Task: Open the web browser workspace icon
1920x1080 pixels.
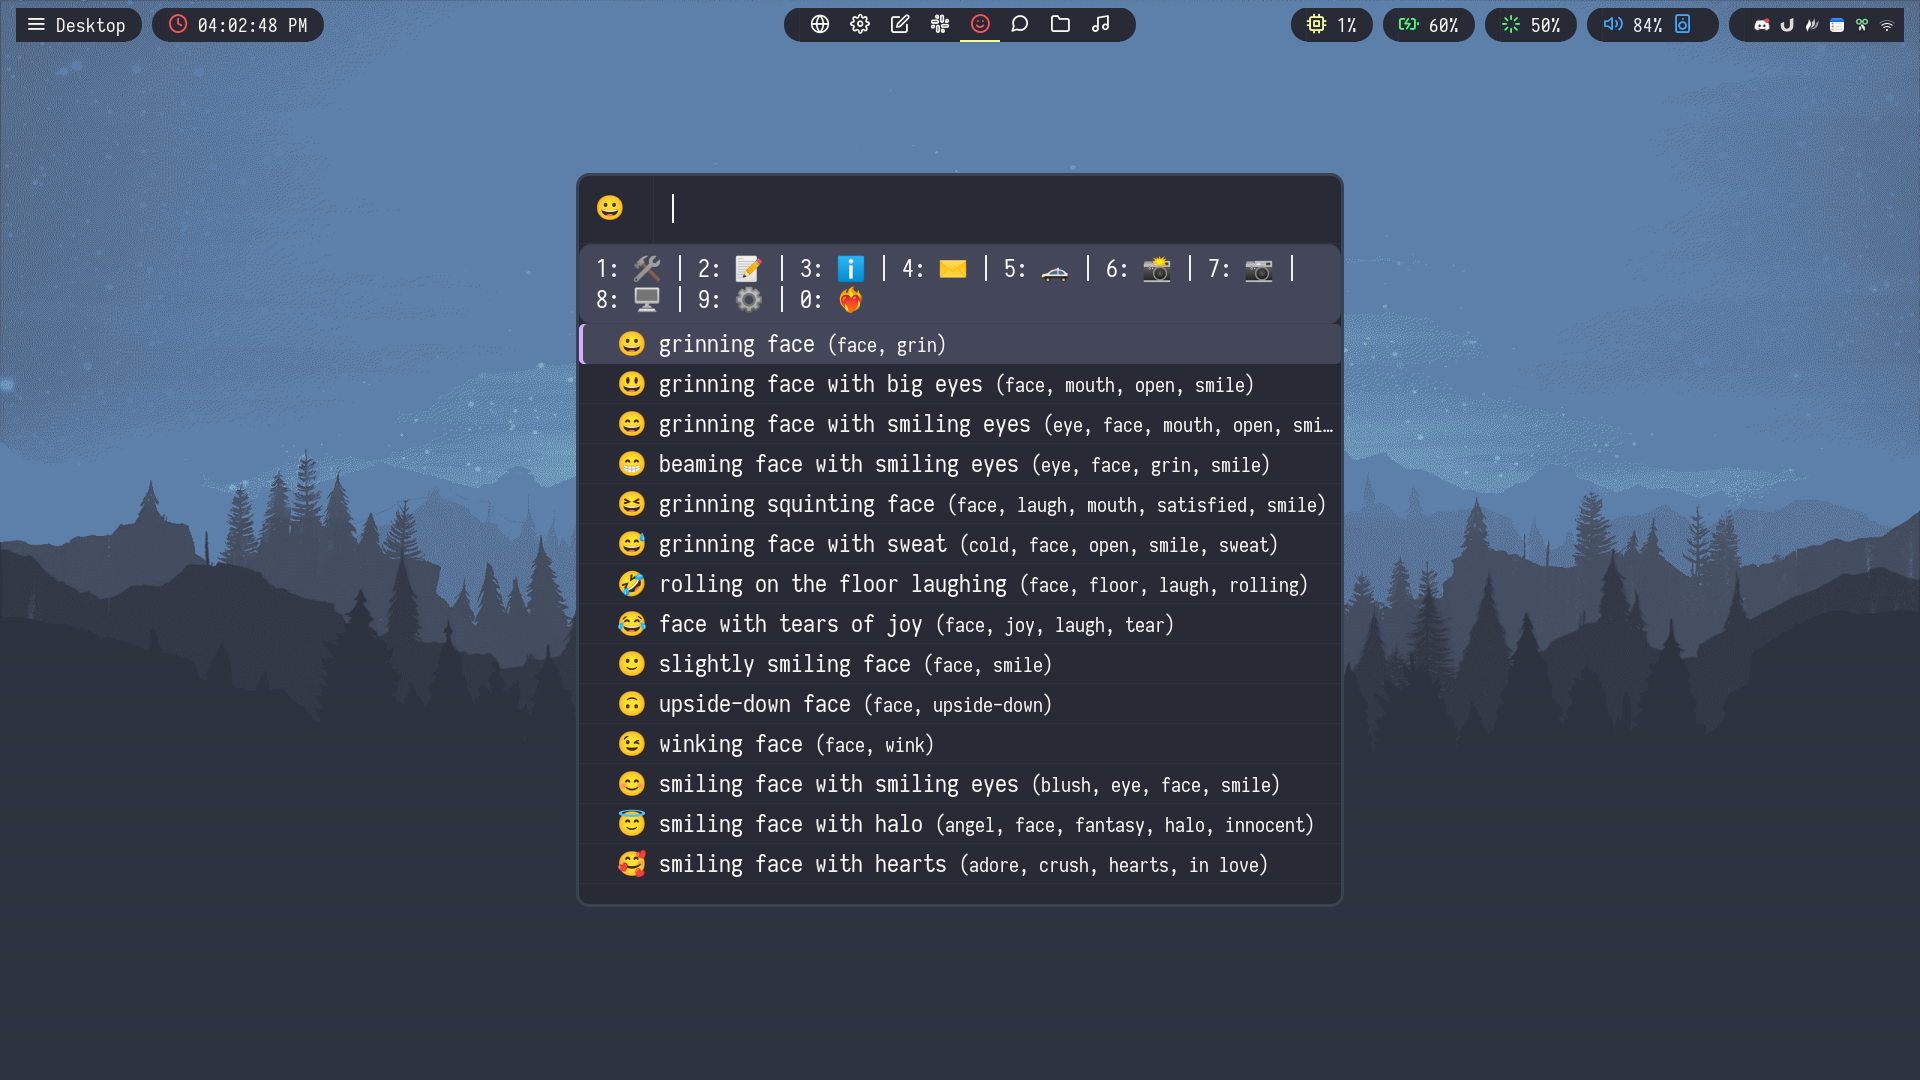Action: (x=820, y=24)
